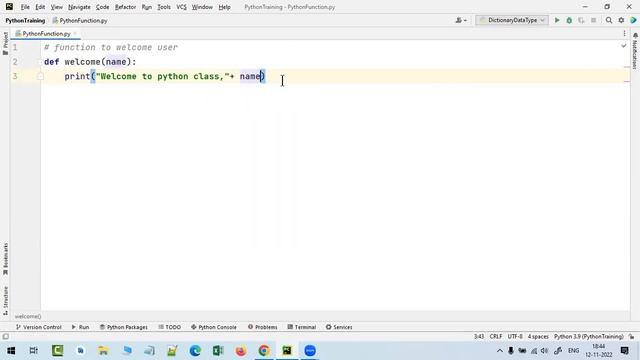Viewport: 640px width, 360px height.
Task: Open the Problems tool window
Action: point(262,327)
